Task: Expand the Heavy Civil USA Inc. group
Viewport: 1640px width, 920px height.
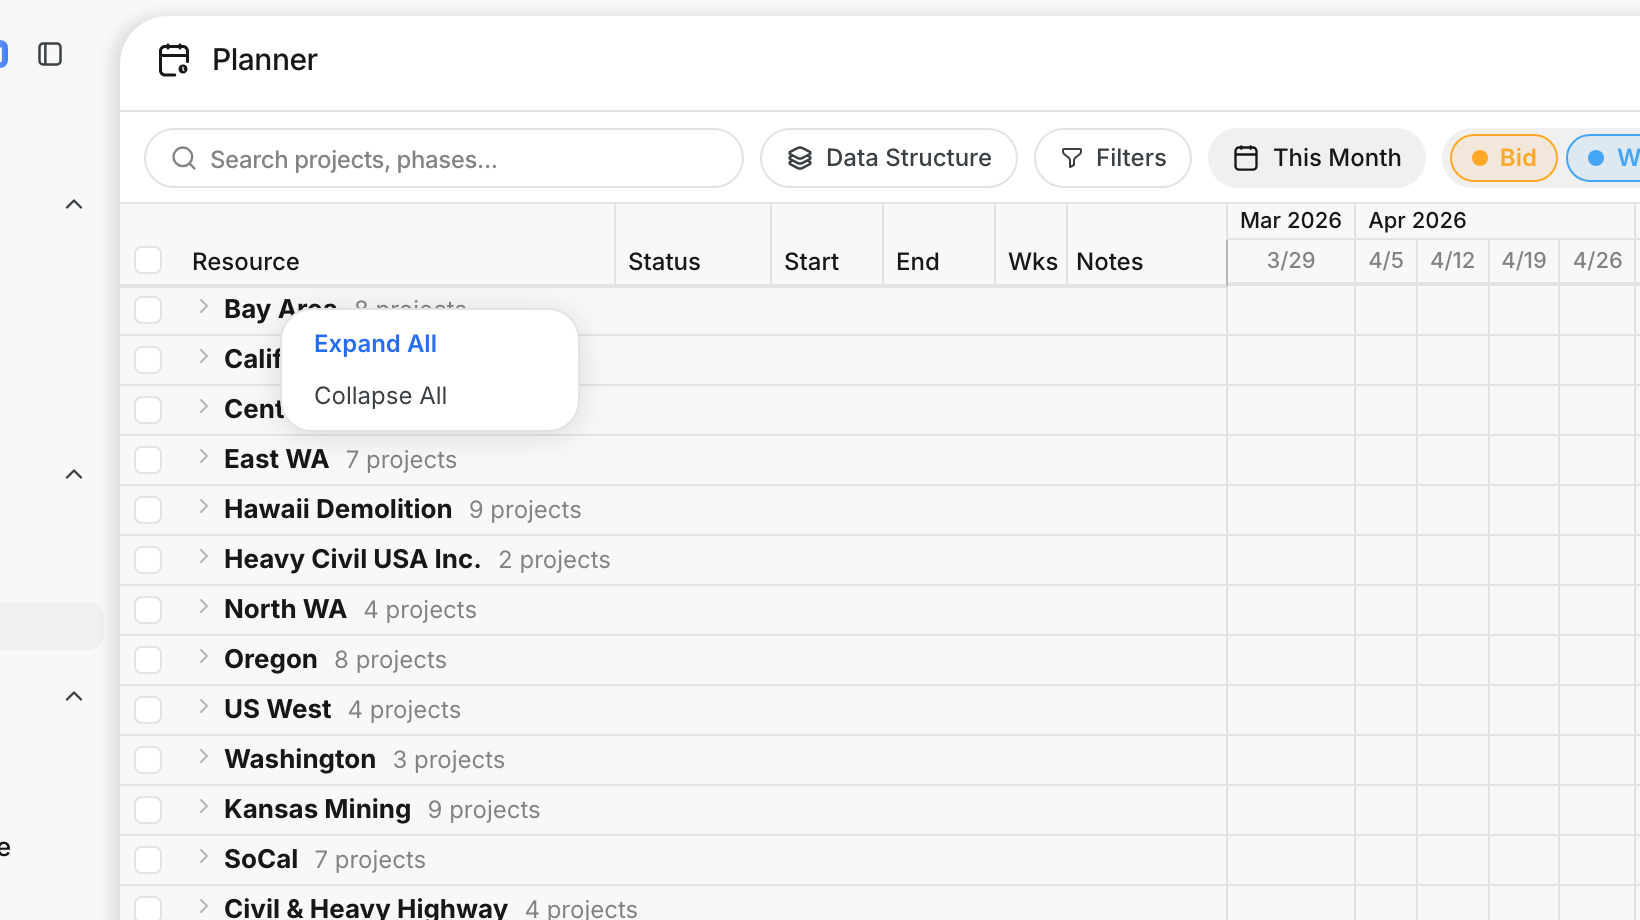Action: pos(203,557)
